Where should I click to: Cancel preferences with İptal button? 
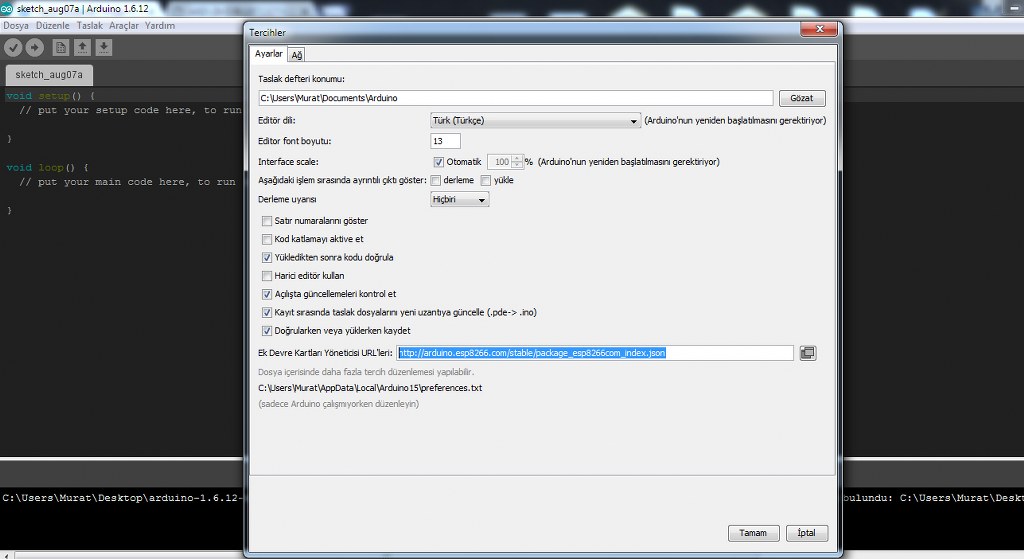807,533
